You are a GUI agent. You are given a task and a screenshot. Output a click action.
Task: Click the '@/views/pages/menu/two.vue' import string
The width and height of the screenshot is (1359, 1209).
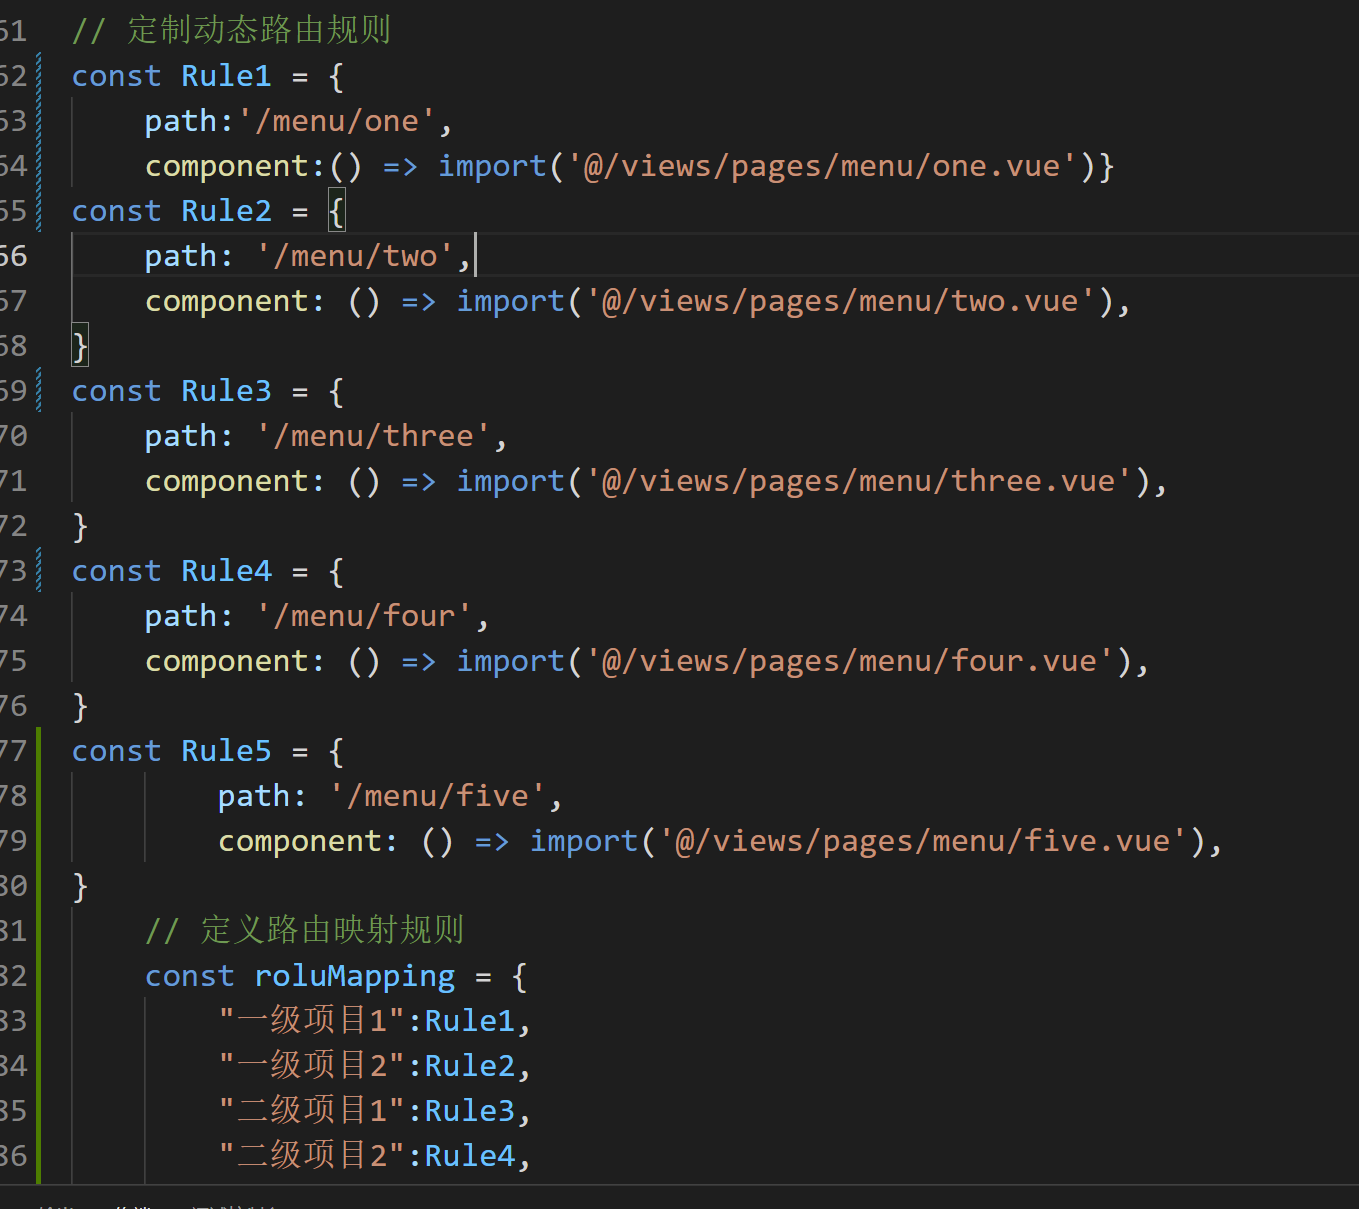point(841,301)
